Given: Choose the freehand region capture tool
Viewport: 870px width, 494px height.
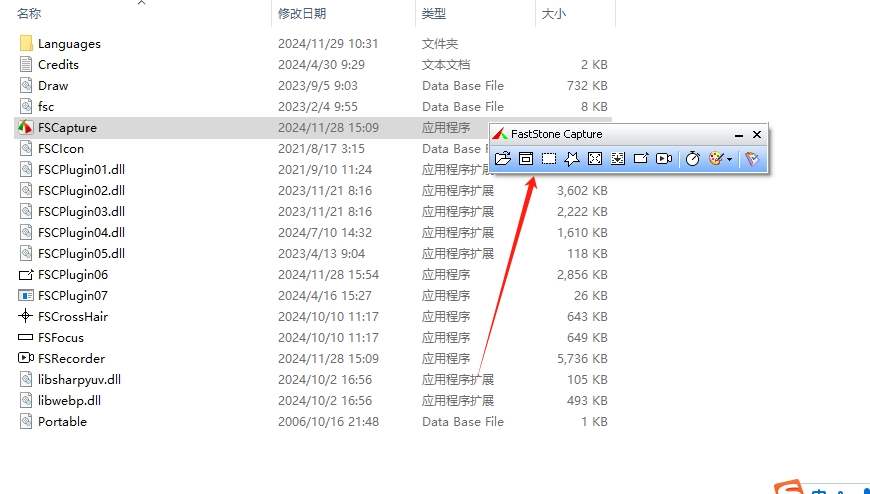Looking at the screenshot, I should (x=571, y=159).
